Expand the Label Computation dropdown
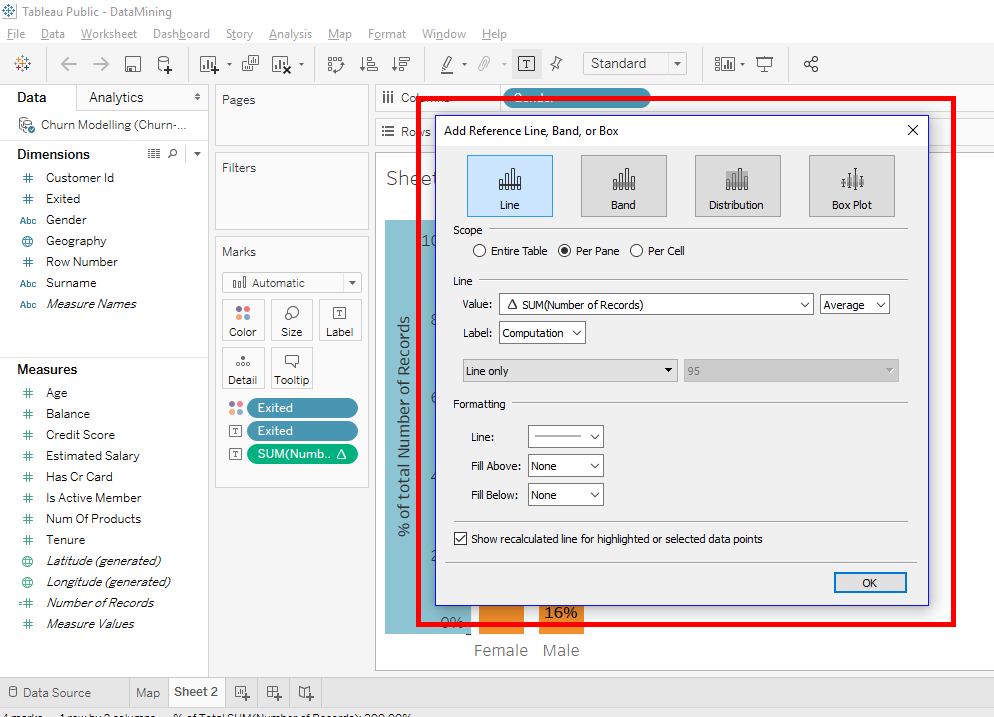Image resolution: width=994 pixels, height=717 pixels. click(542, 333)
